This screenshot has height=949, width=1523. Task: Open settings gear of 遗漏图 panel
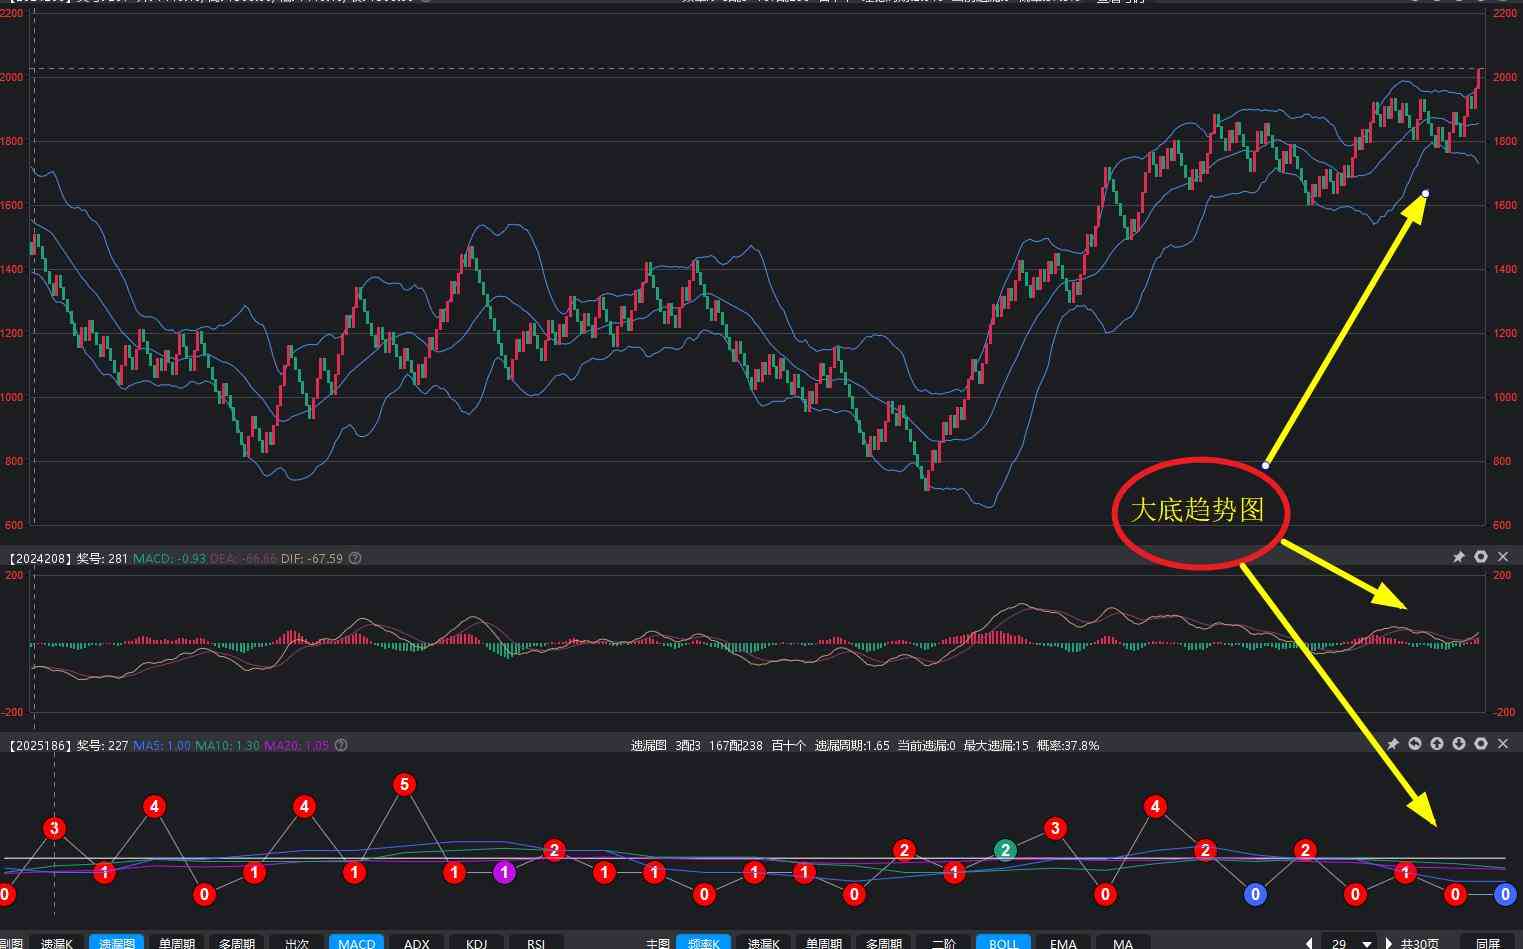1481,744
